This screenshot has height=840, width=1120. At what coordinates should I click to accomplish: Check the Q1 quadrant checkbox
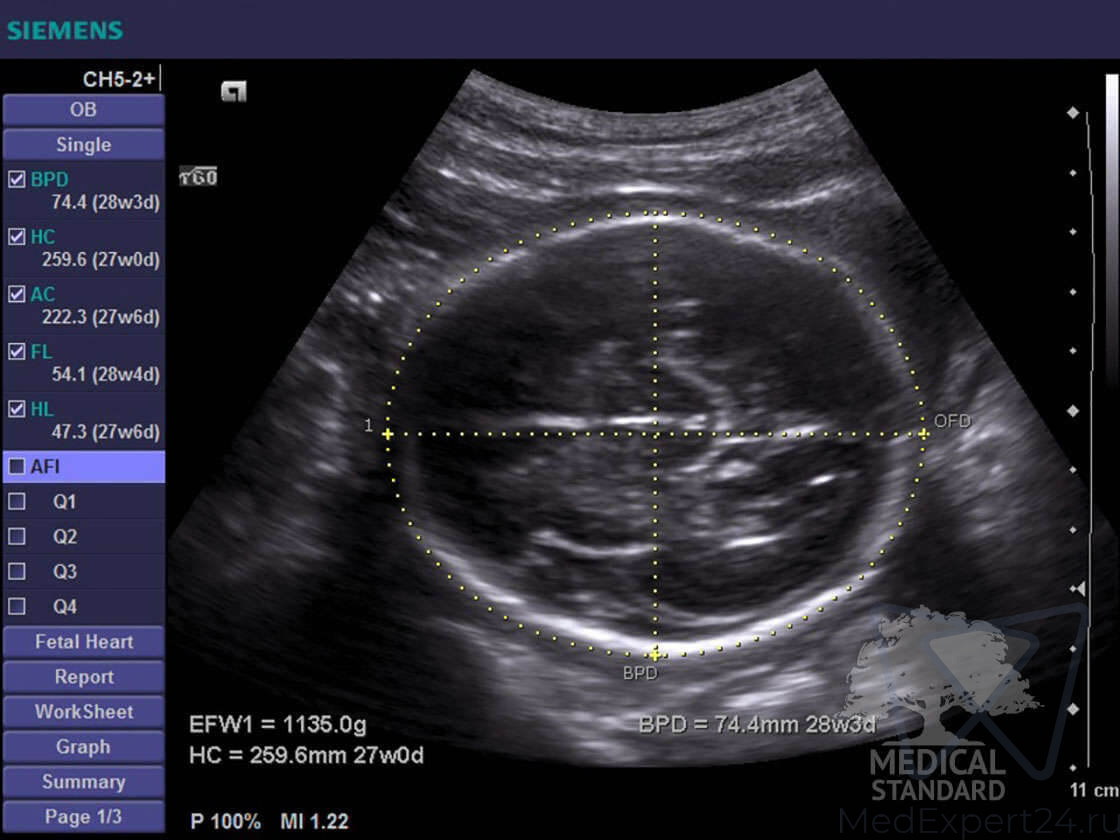pyautogui.click(x=16, y=501)
